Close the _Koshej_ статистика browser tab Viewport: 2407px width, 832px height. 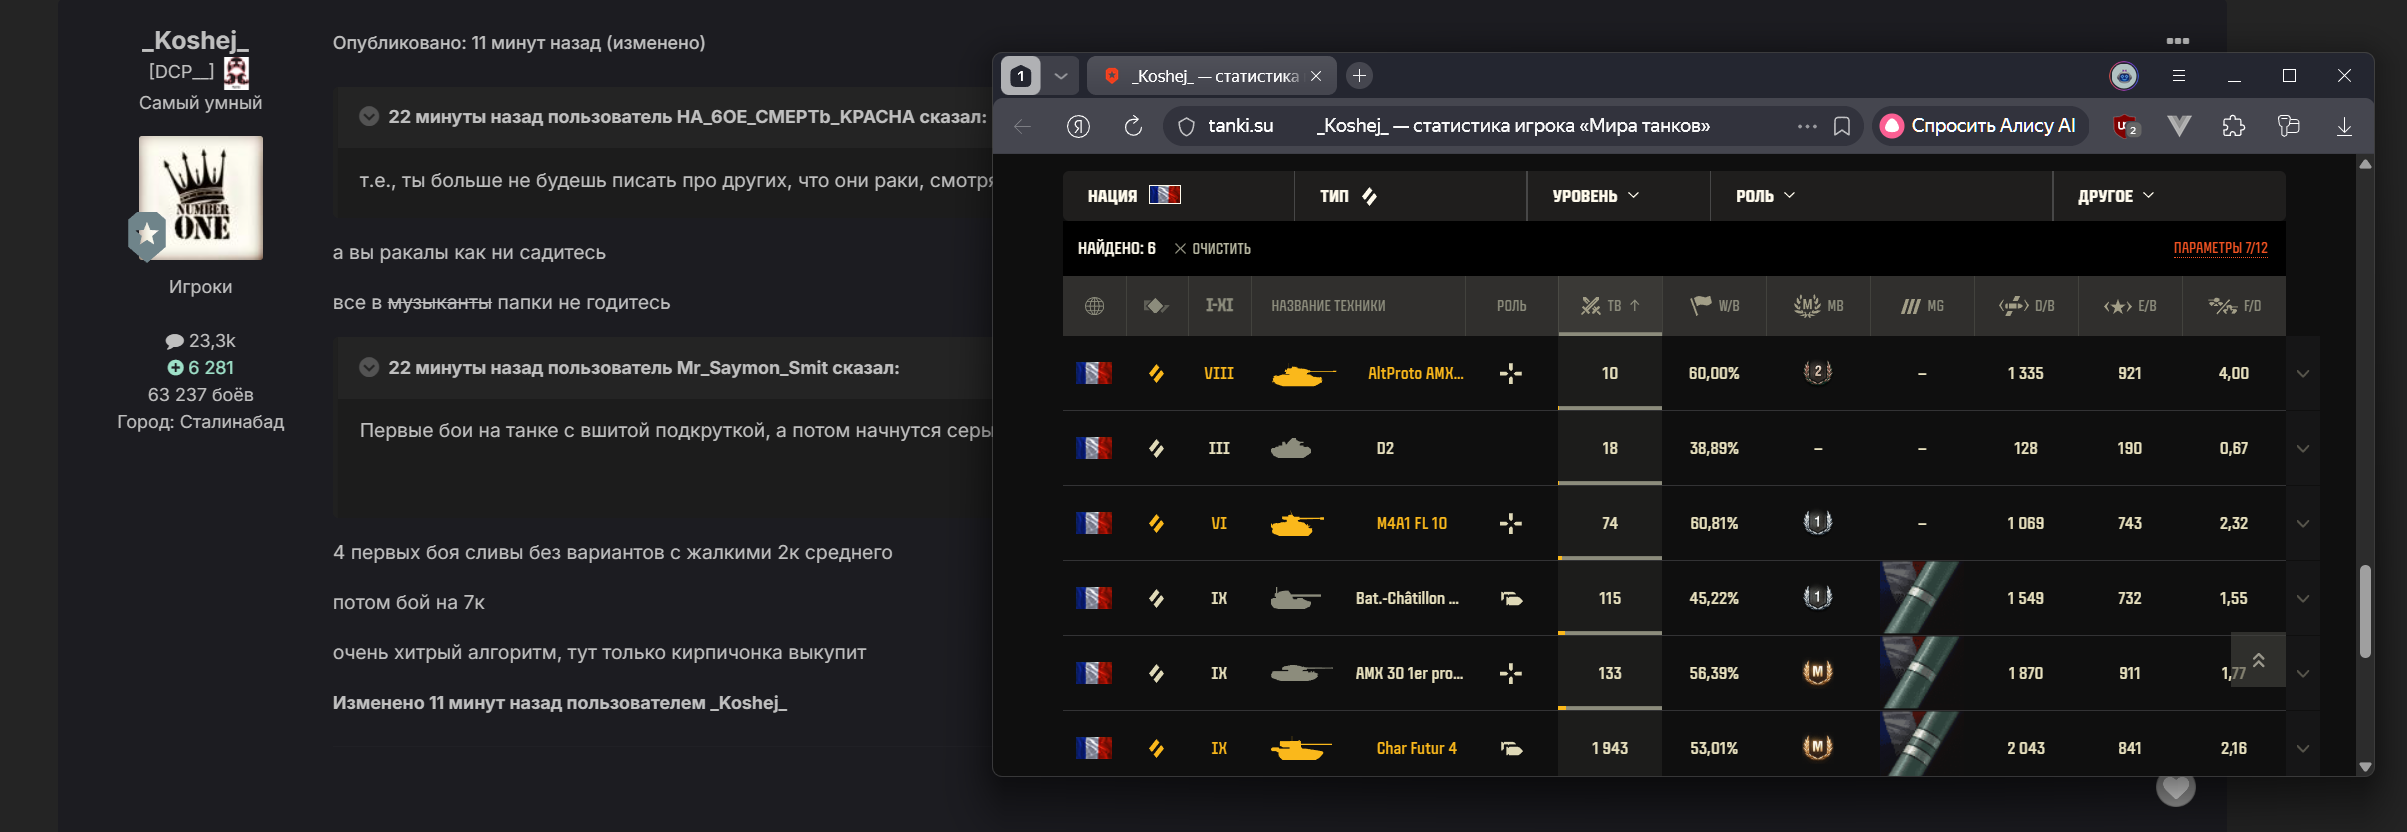click(1316, 76)
